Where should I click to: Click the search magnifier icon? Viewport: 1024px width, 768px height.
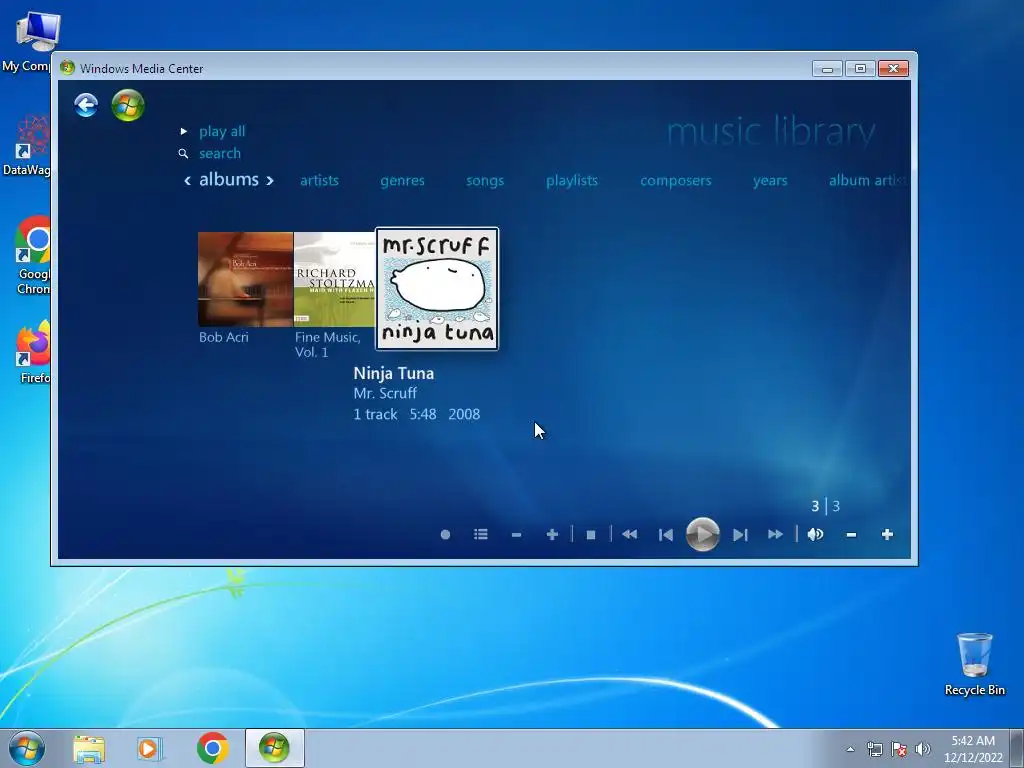tap(184, 153)
